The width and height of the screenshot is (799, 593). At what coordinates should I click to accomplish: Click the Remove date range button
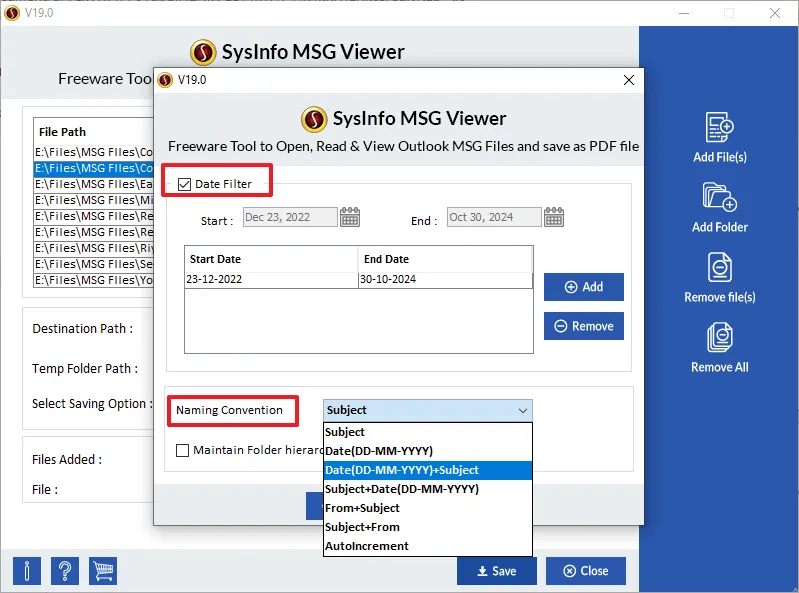tap(584, 326)
